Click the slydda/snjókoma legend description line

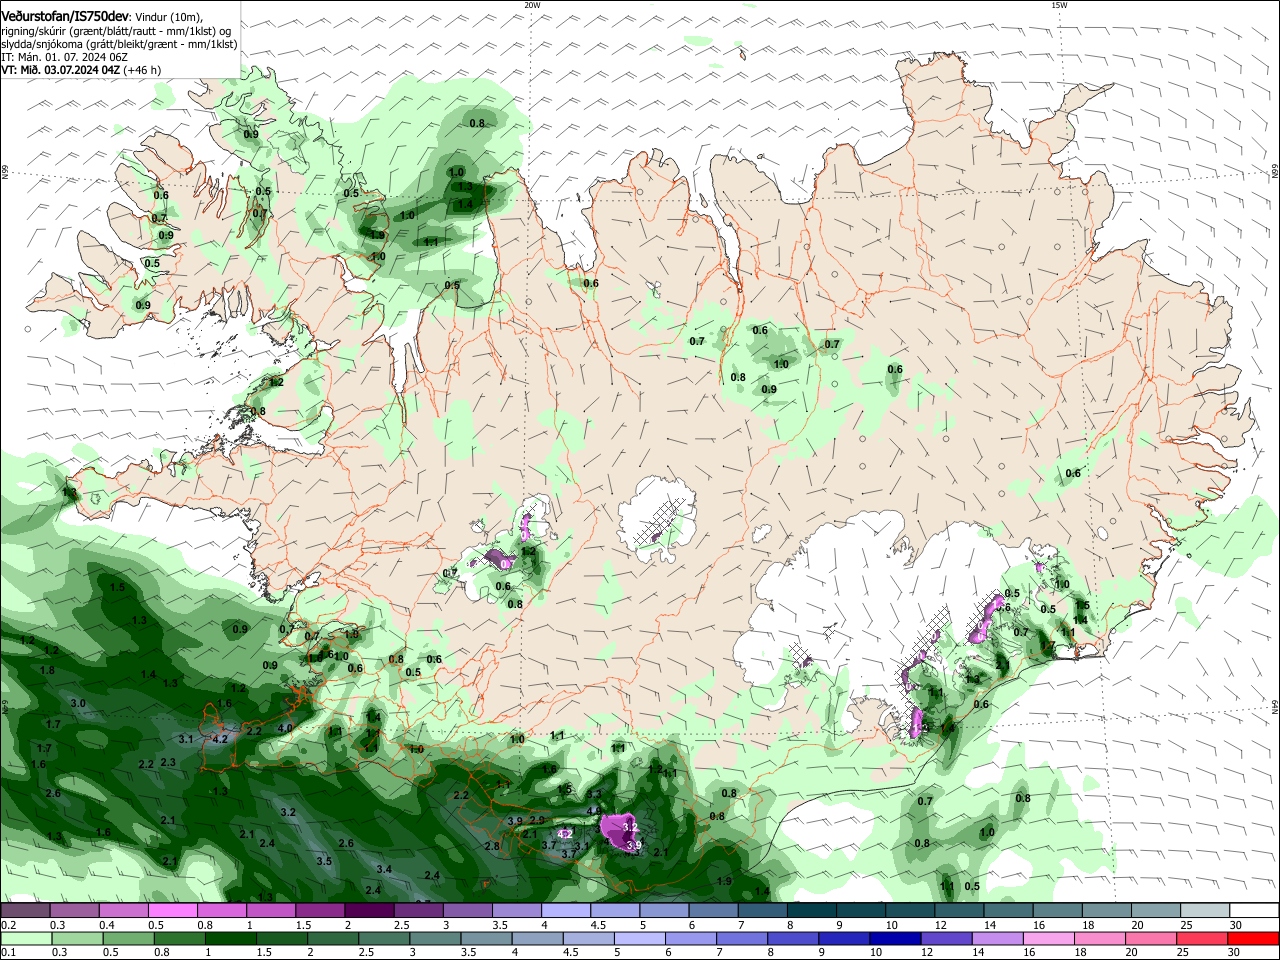pyautogui.click(x=119, y=44)
